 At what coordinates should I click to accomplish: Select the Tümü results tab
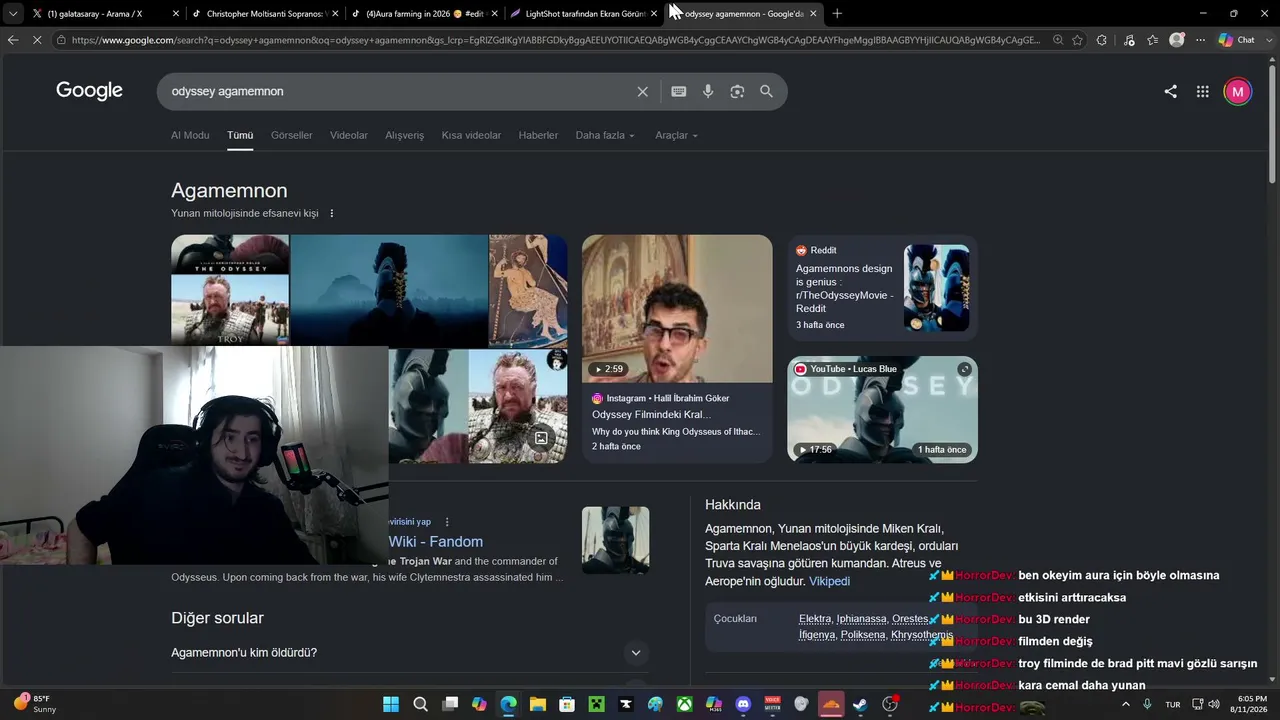click(240, 135)
